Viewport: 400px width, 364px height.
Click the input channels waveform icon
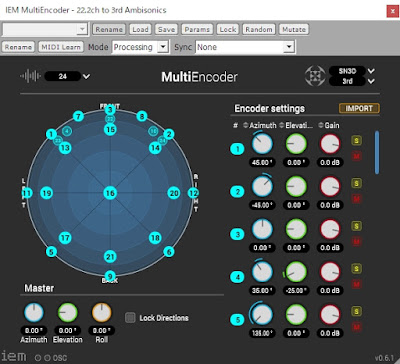(x=30, y=76)
